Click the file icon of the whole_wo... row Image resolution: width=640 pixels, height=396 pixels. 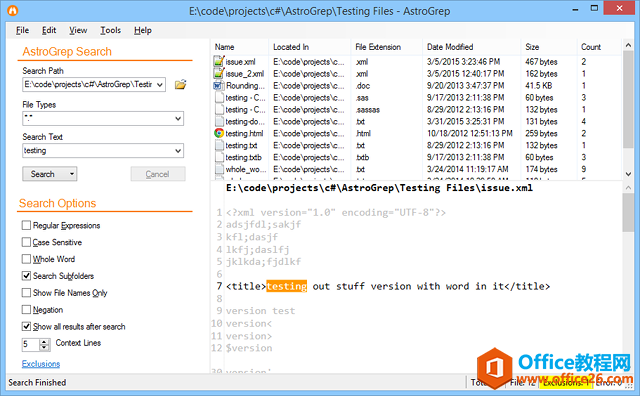coord(219,169)
